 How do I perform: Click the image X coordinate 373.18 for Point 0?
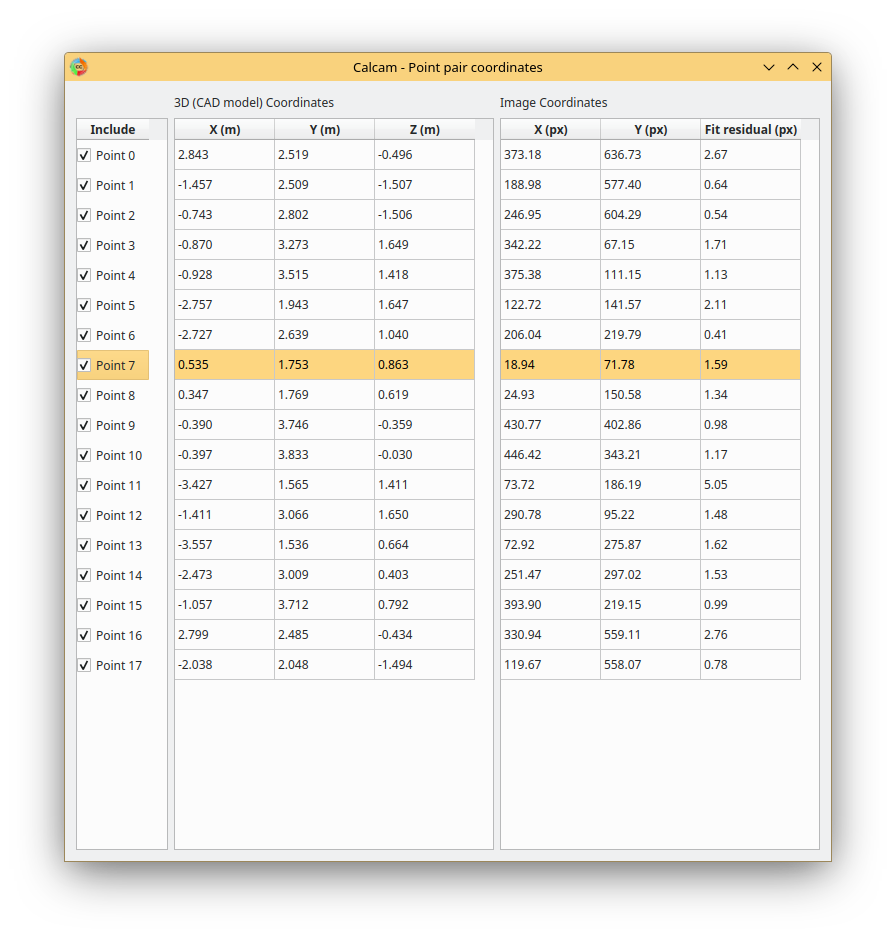pyautogui.click(x=550, y=154)
